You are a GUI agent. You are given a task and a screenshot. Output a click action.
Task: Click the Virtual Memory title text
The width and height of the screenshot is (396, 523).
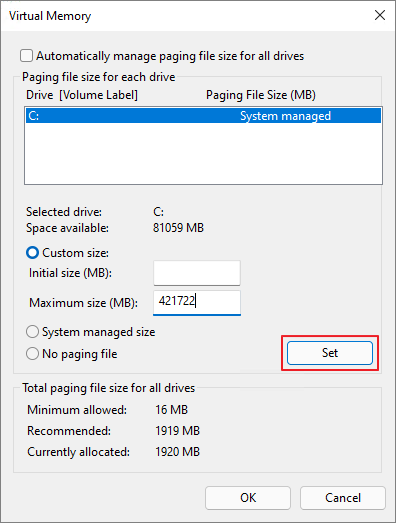pyautogui.click(x=50, y=16)
